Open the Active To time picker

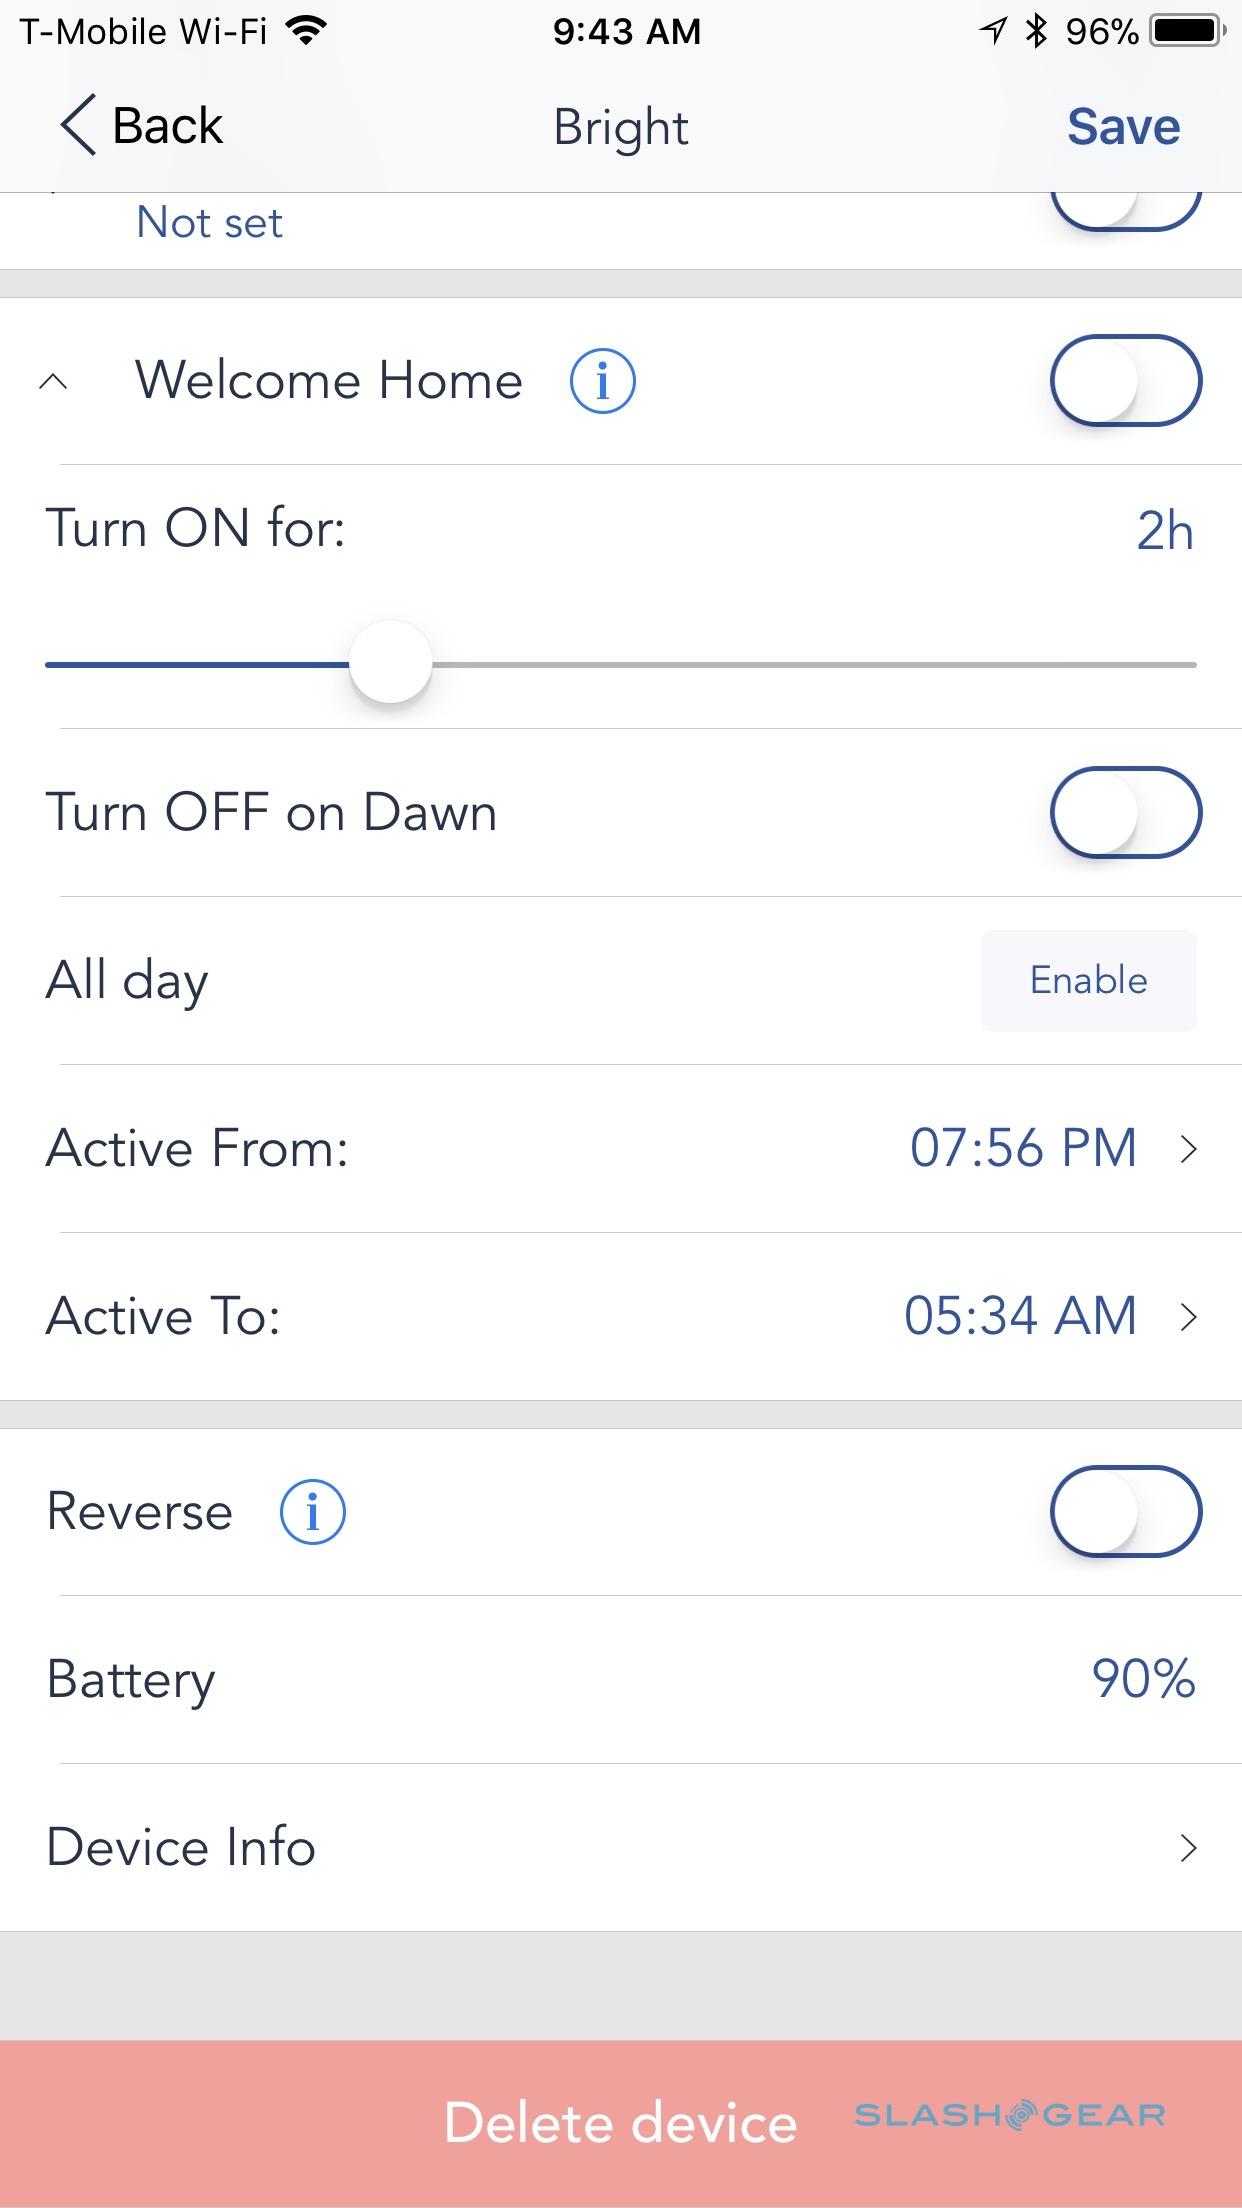pyautogui.click(x=1050, y=1316)
